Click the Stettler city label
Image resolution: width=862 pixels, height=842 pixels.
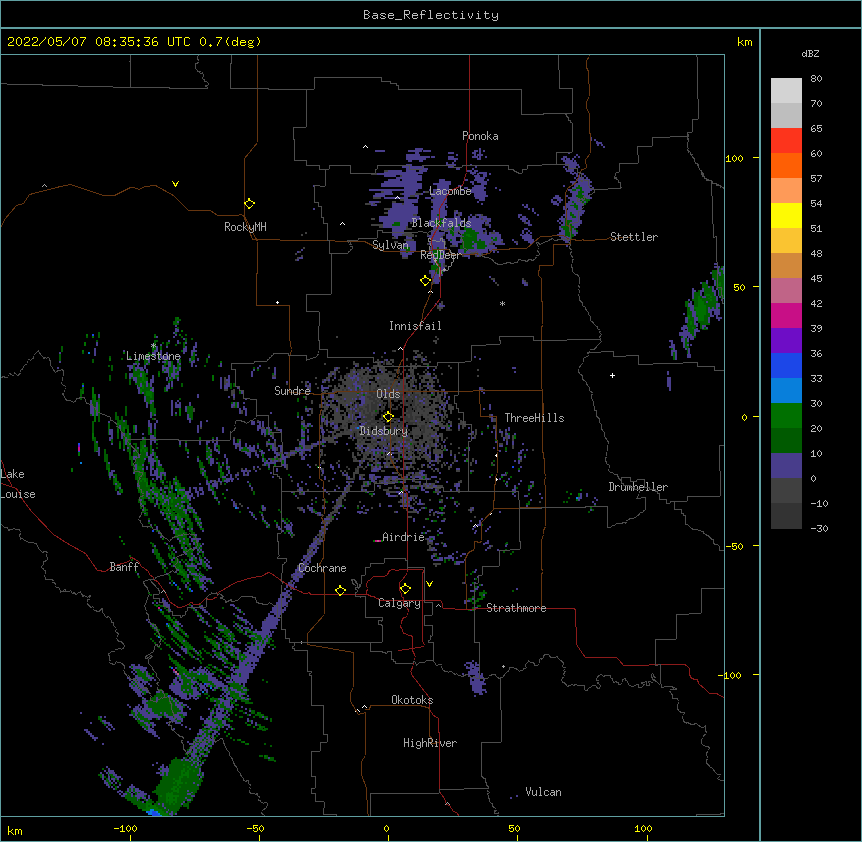[x=634, y=237]
